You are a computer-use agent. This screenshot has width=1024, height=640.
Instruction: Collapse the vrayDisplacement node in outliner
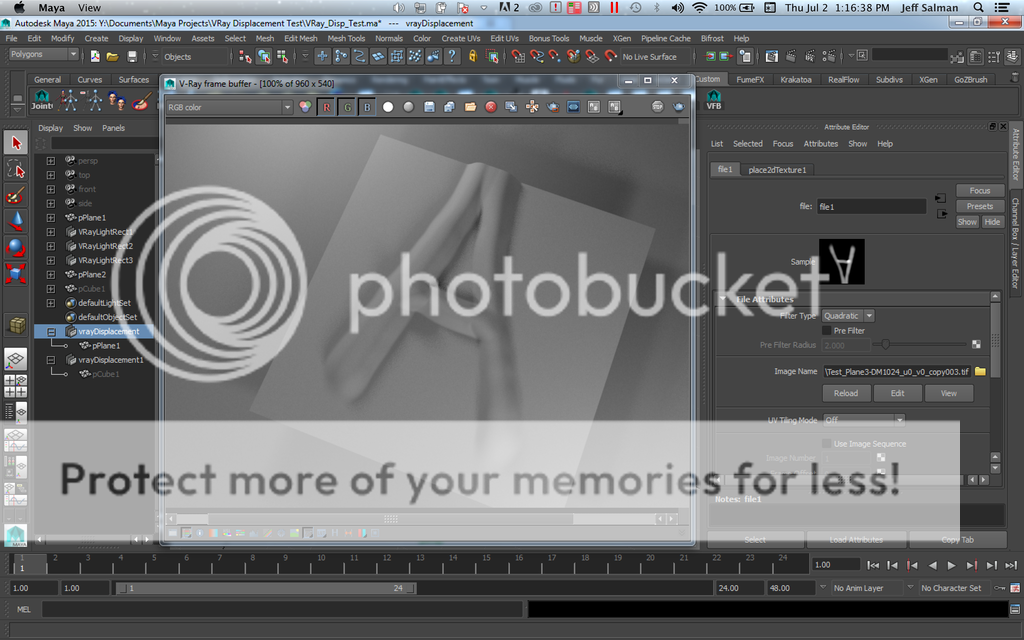(51, 331)
